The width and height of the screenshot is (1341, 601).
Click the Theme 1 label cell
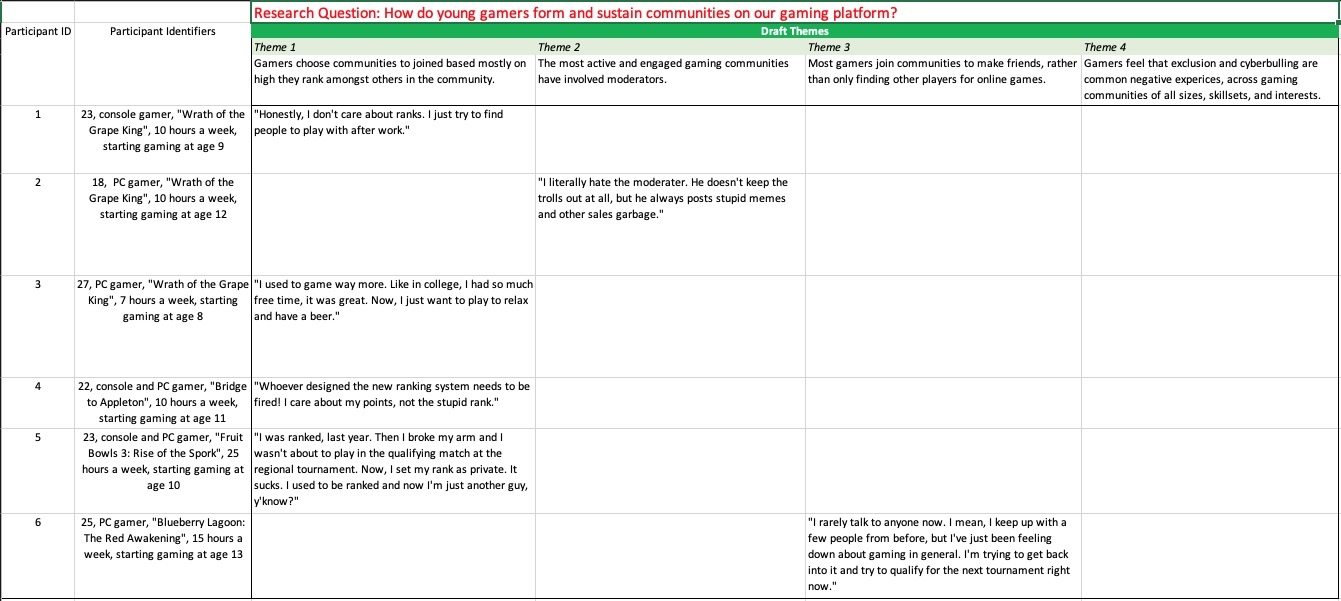[x=393, y=47]
